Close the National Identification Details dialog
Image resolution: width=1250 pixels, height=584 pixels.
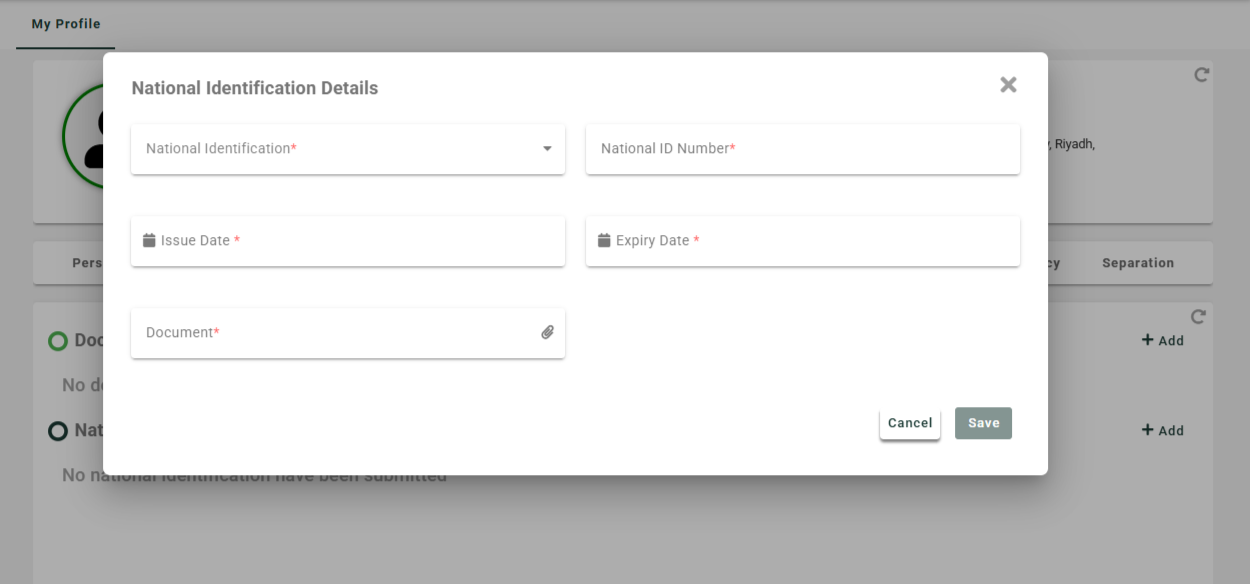tap(1008, 85)
